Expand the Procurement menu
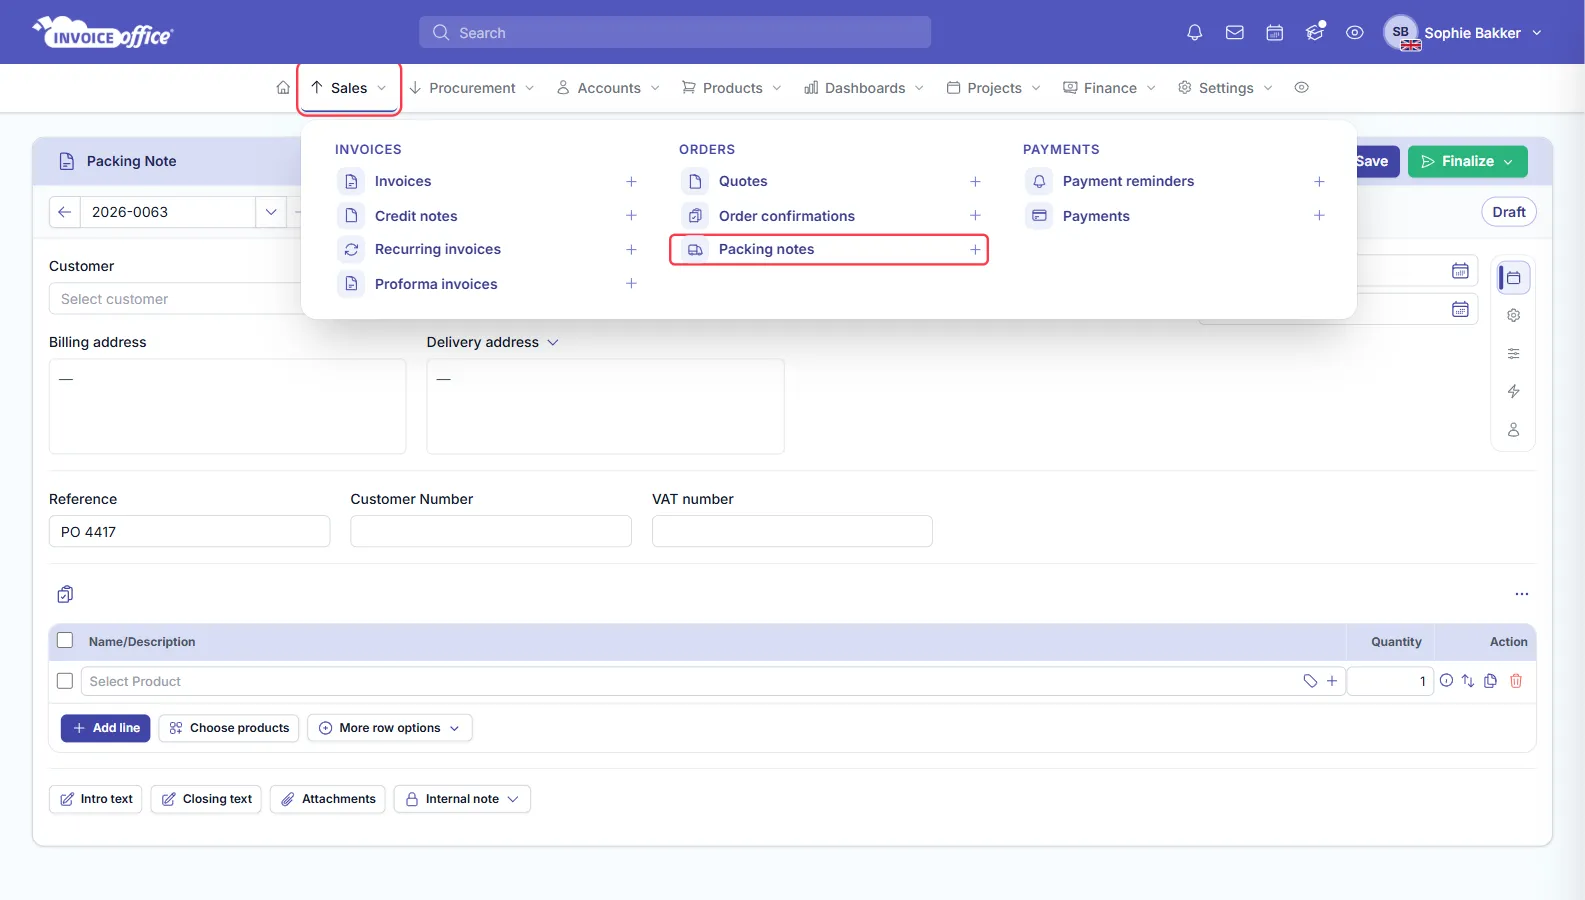The width and height of the screenshot is (1585, 900). (x=471, y=88)
